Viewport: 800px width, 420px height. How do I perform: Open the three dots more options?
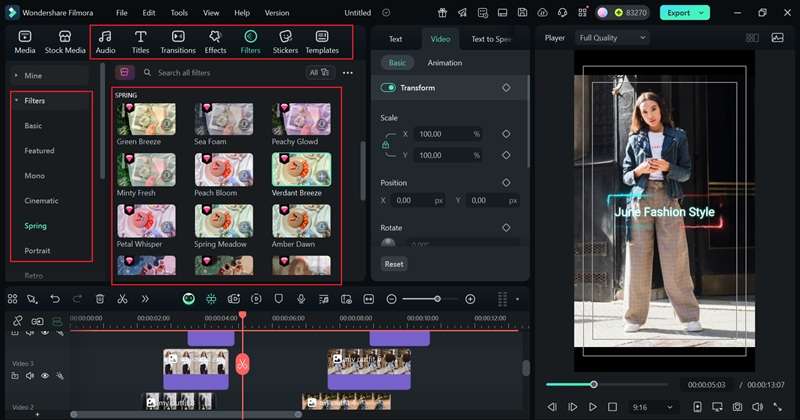(348, 73)
